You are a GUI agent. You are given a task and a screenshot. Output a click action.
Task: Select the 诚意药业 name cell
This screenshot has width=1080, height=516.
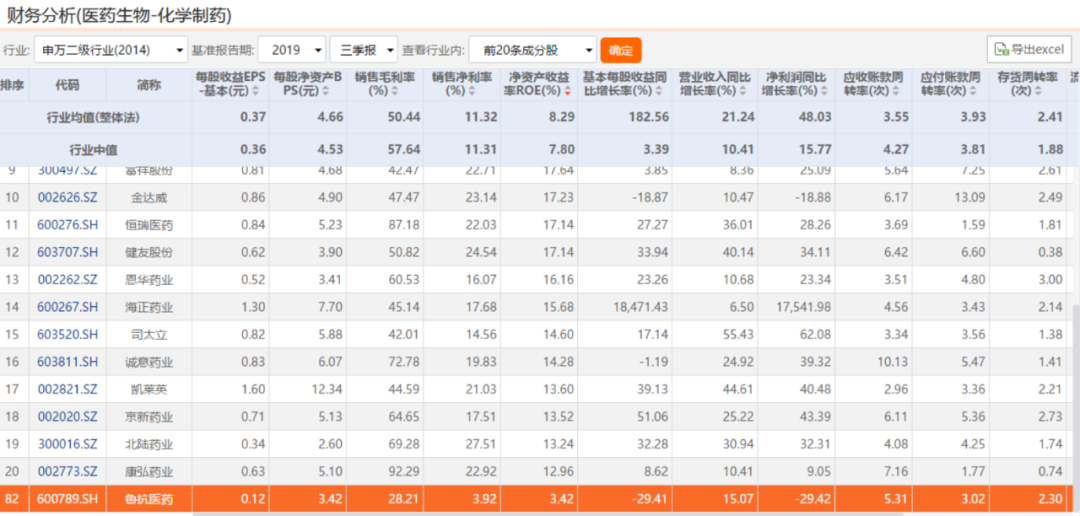tap(149, 362)
